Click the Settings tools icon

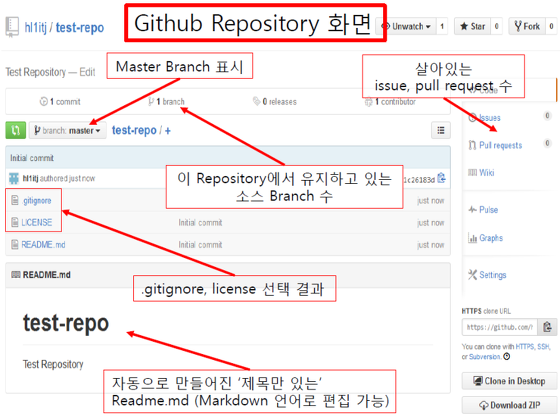tap(472, 275)
